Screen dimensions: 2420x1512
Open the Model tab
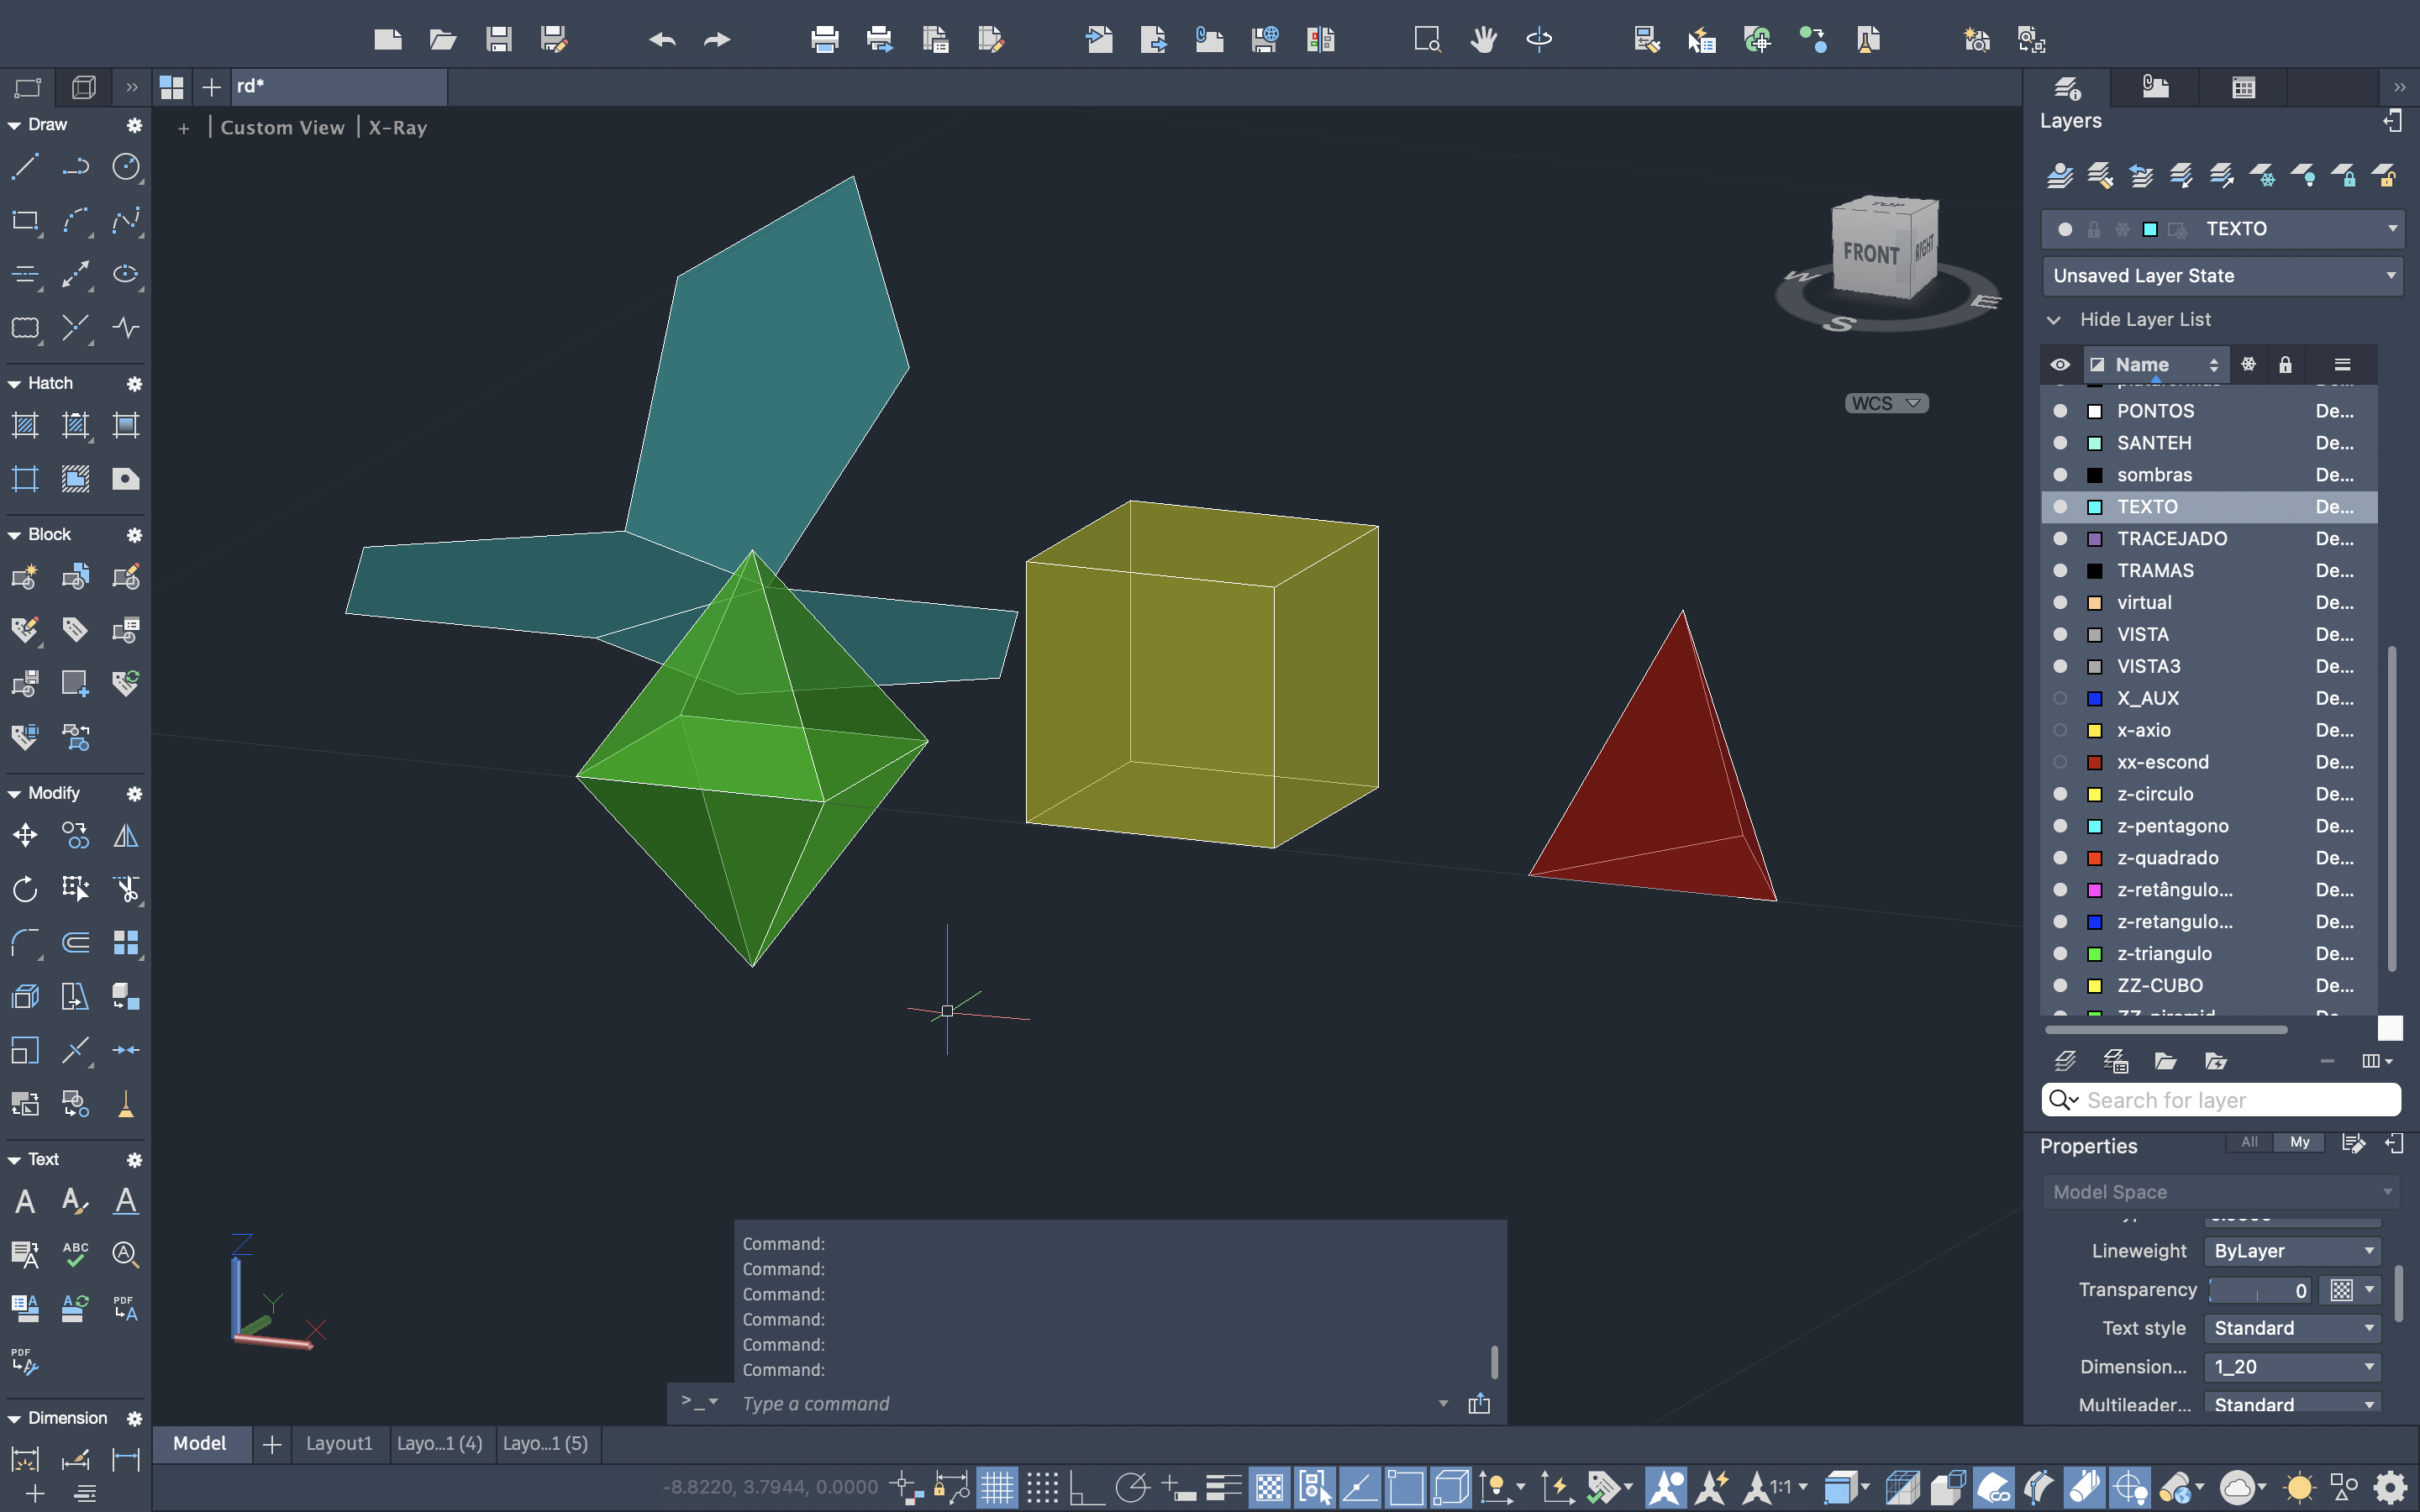click(x=199, y=1443)
